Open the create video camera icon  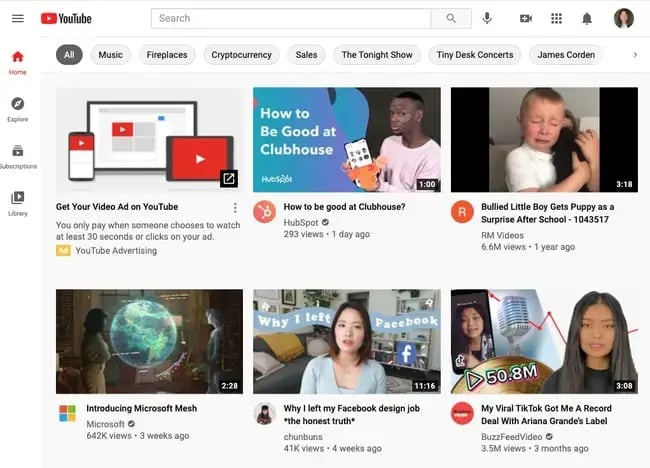(x=526, y=18)
